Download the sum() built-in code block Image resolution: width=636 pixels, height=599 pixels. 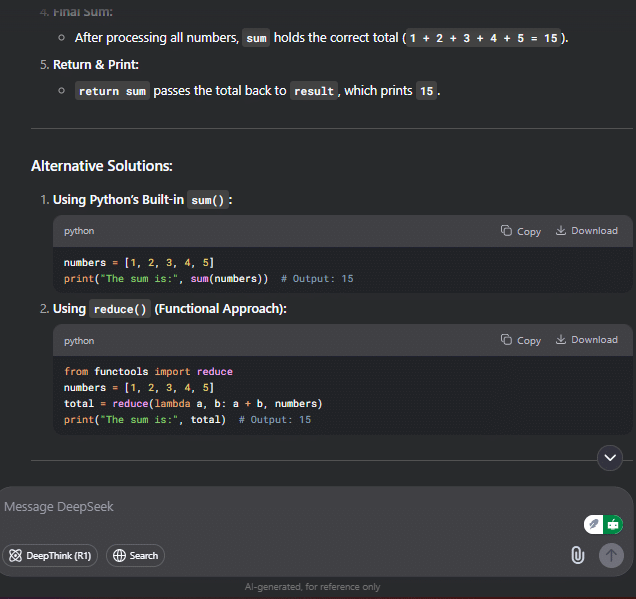[587, 231]
